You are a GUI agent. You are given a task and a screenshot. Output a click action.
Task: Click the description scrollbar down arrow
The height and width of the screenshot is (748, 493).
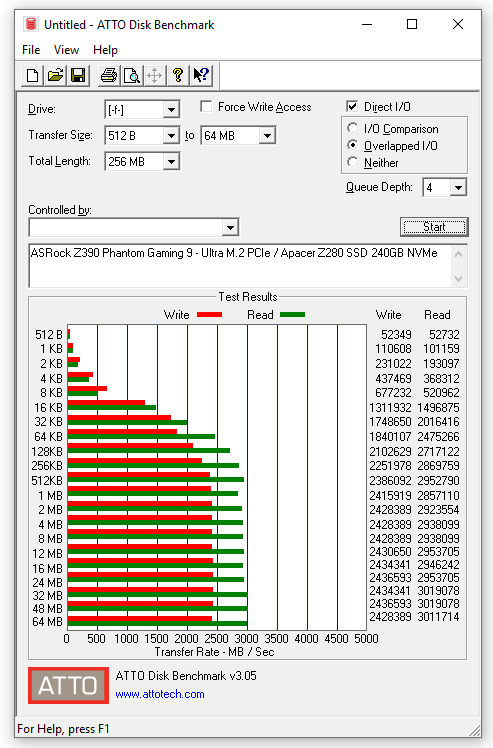pos(459,279)
